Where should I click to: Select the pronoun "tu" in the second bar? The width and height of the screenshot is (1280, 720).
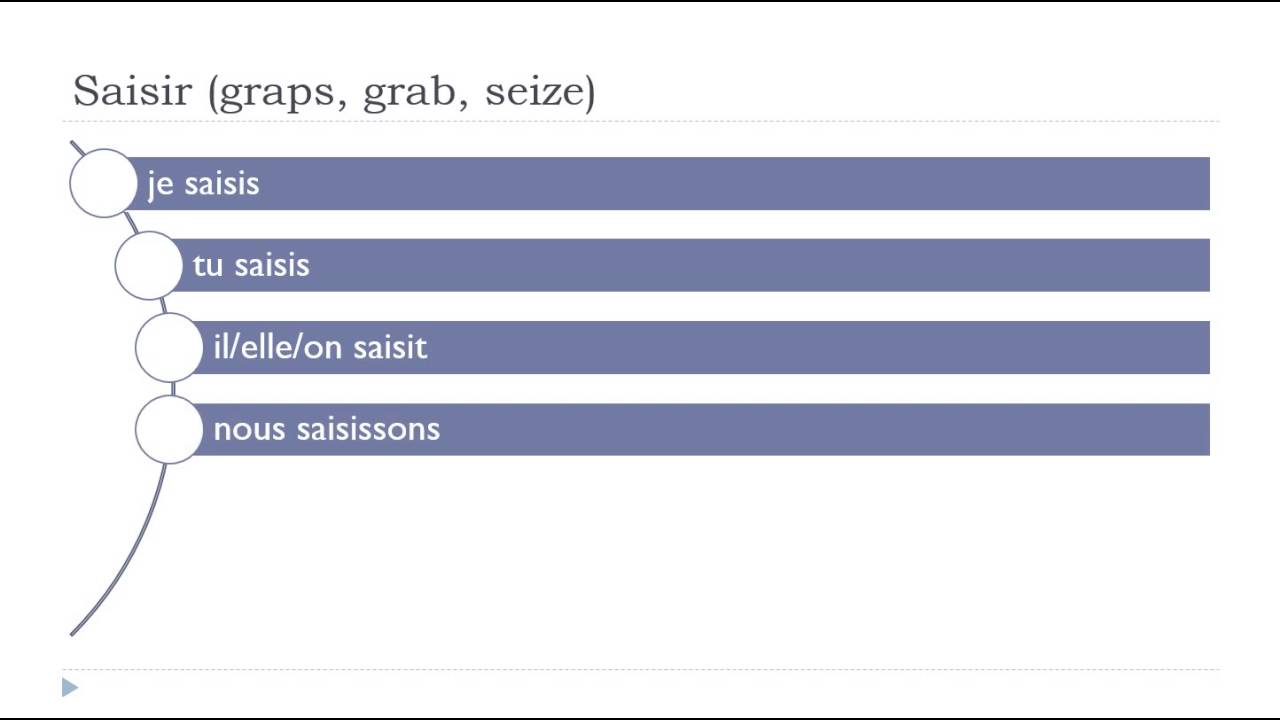(207, 266)
